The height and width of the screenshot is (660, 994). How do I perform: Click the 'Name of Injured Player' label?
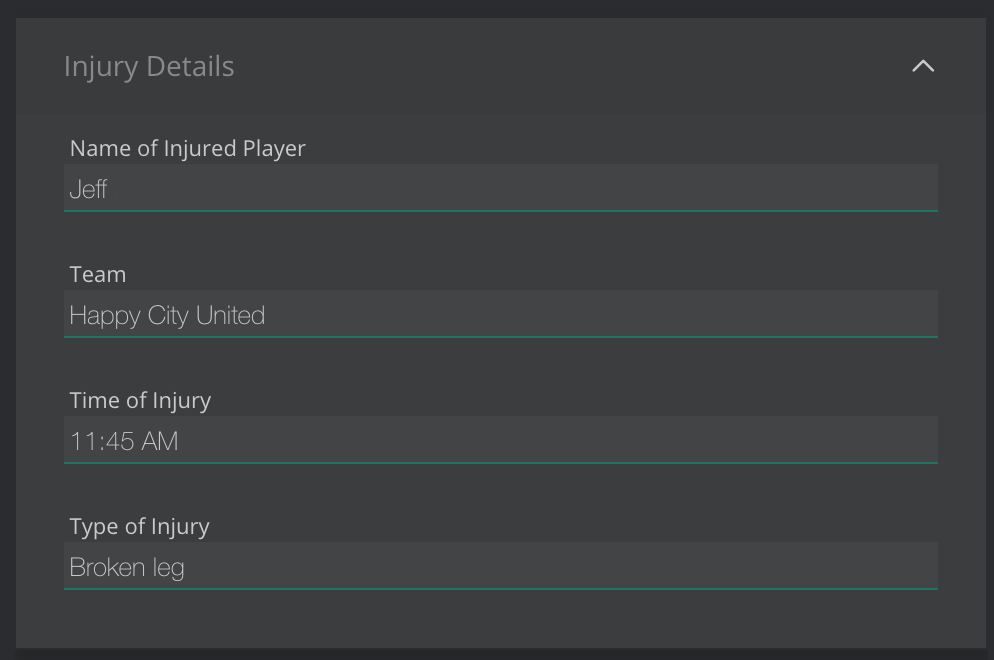(x=187, y=148)
